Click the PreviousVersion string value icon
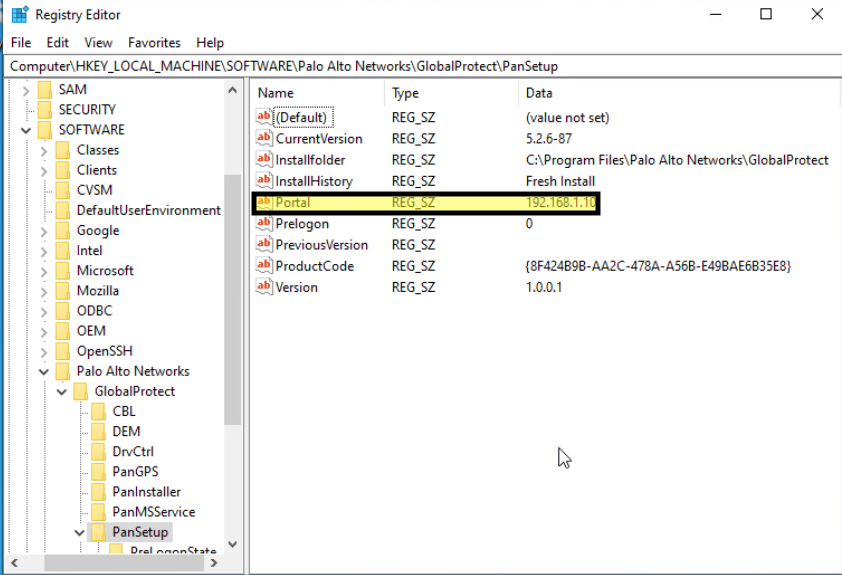The width and height of the screenshot is (842, 575). pyautogui.click(x=264, y=244)
